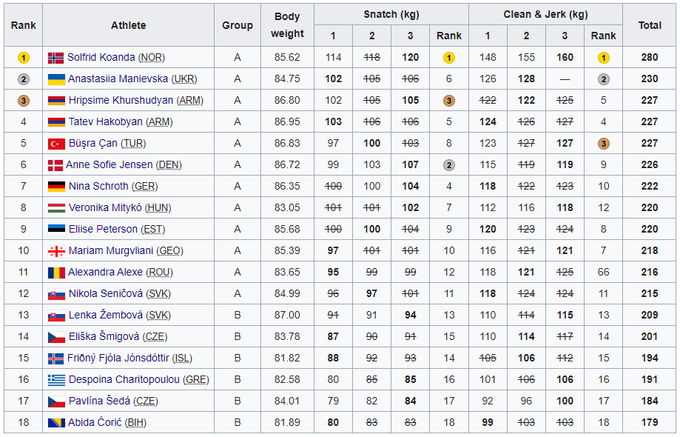Click the Norway flag icon beside Solfrid Koanda

coord(55,57)
